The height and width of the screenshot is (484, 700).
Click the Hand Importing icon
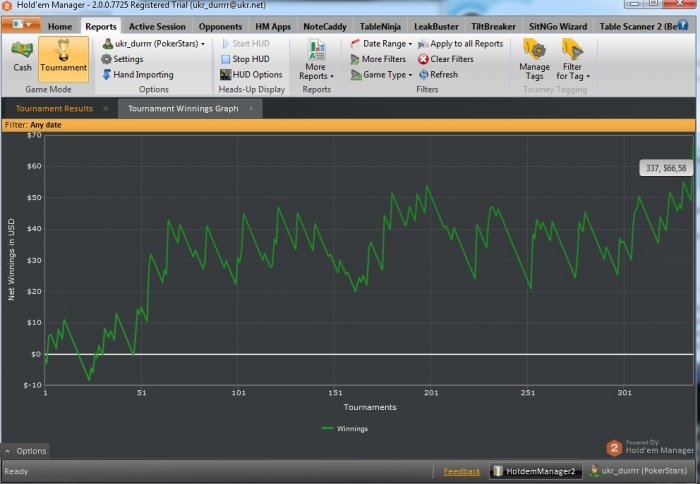click(106, 74)
